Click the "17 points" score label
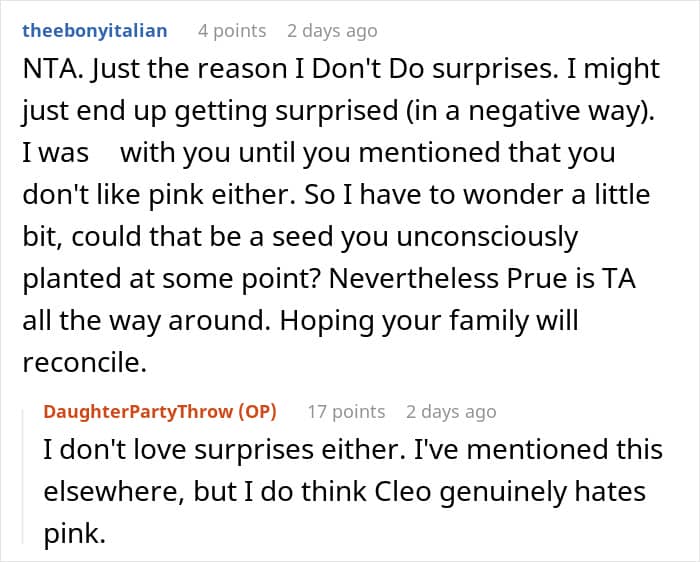Image resolution: width=700 pixels, height=562 pixels. coord(345,411)
